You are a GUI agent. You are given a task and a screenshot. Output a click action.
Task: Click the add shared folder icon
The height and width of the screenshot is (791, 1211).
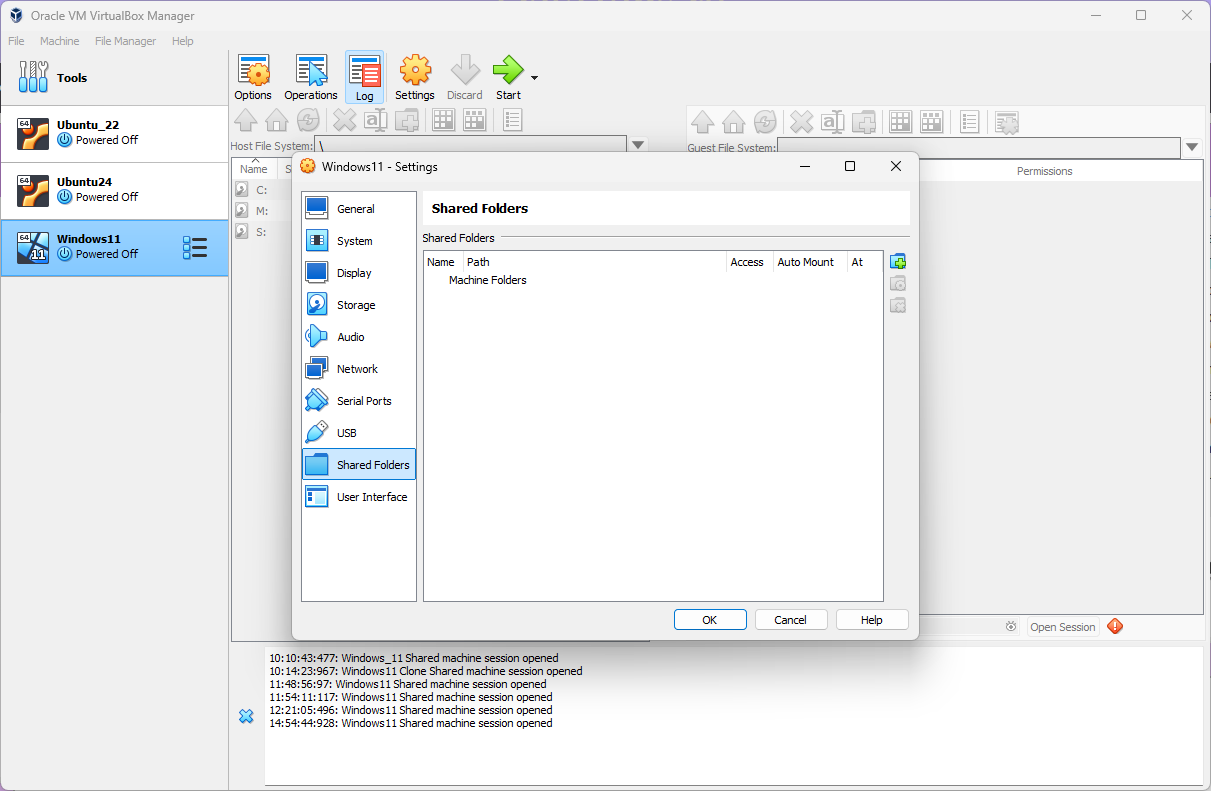[898, 262]
